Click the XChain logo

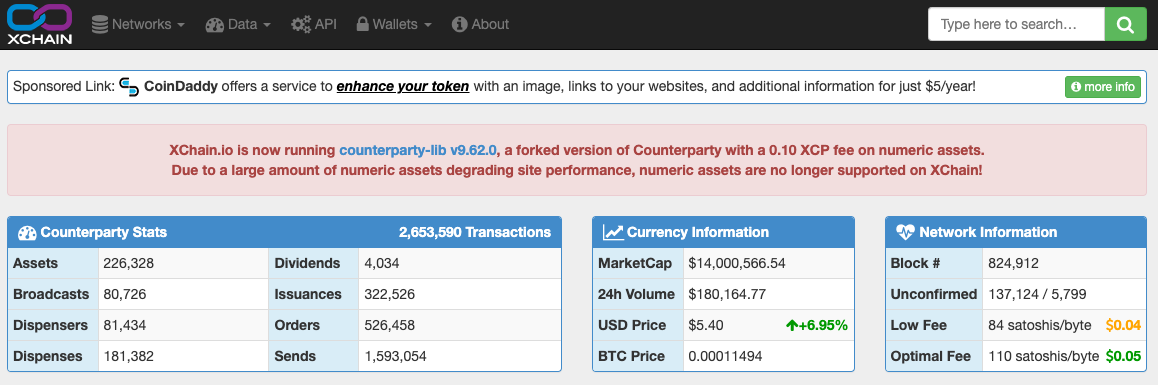[39, 24]
